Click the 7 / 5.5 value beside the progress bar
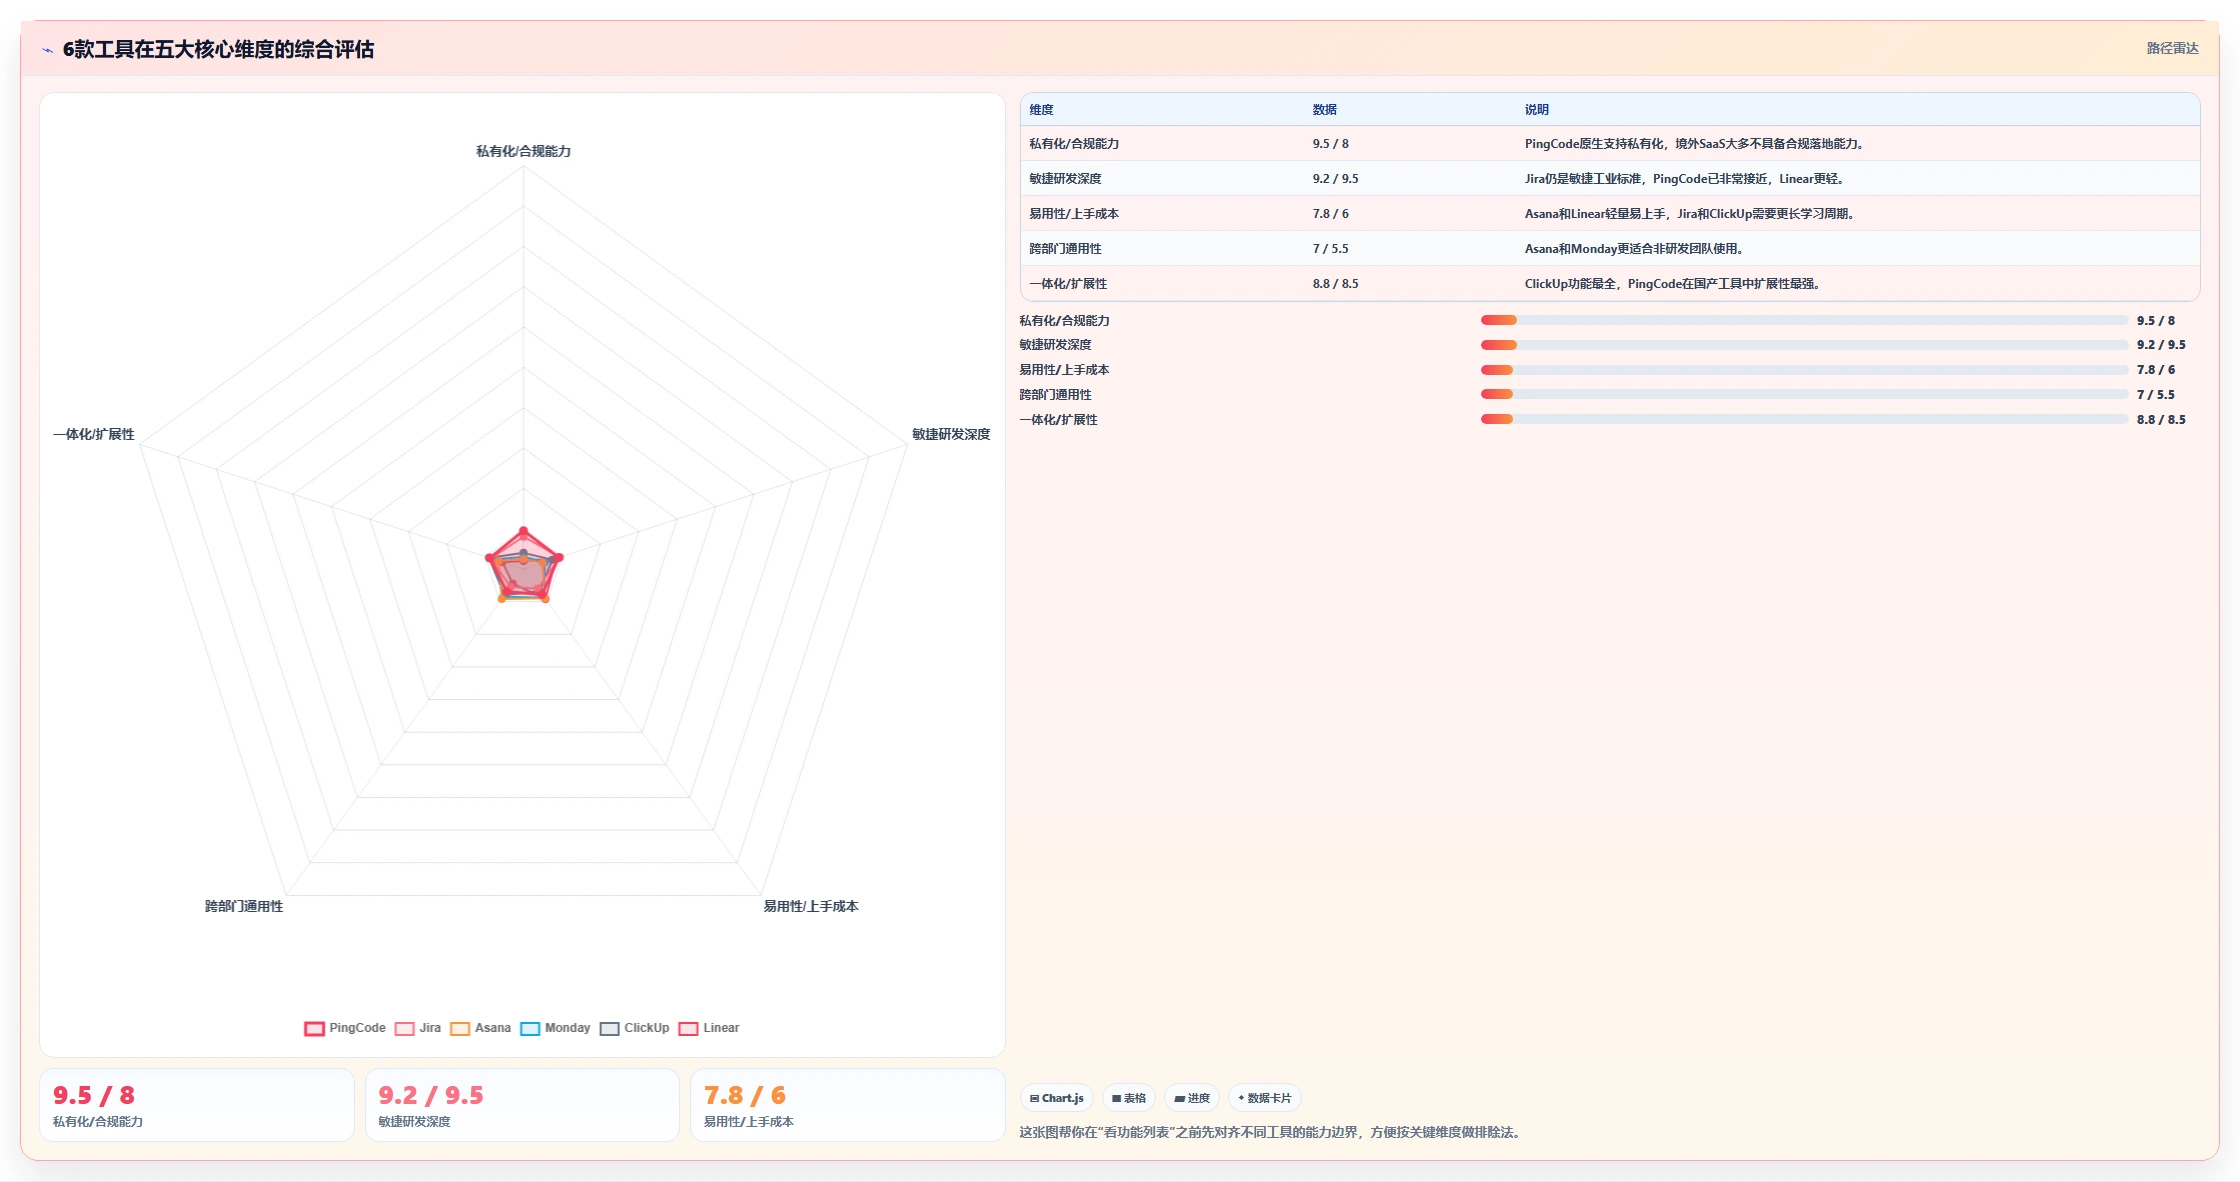Screen dimensions: 2240x1182 click(x=2156, y=395)
